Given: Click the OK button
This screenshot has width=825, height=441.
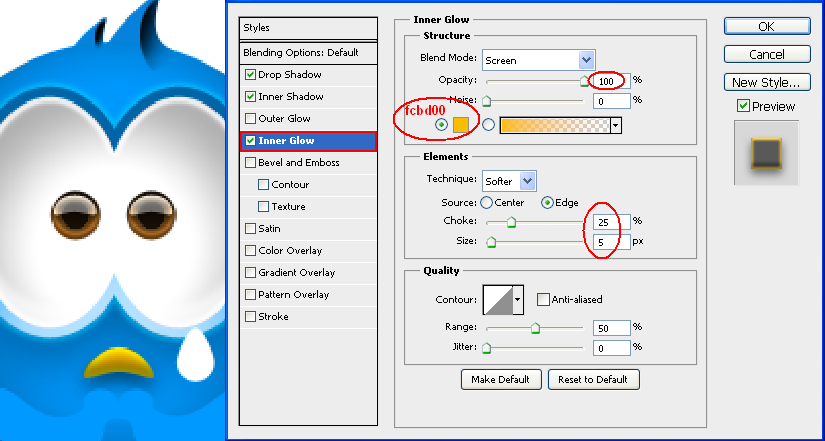Looking at the screenshot, I should pyautogui.click(x=767, y=26).
